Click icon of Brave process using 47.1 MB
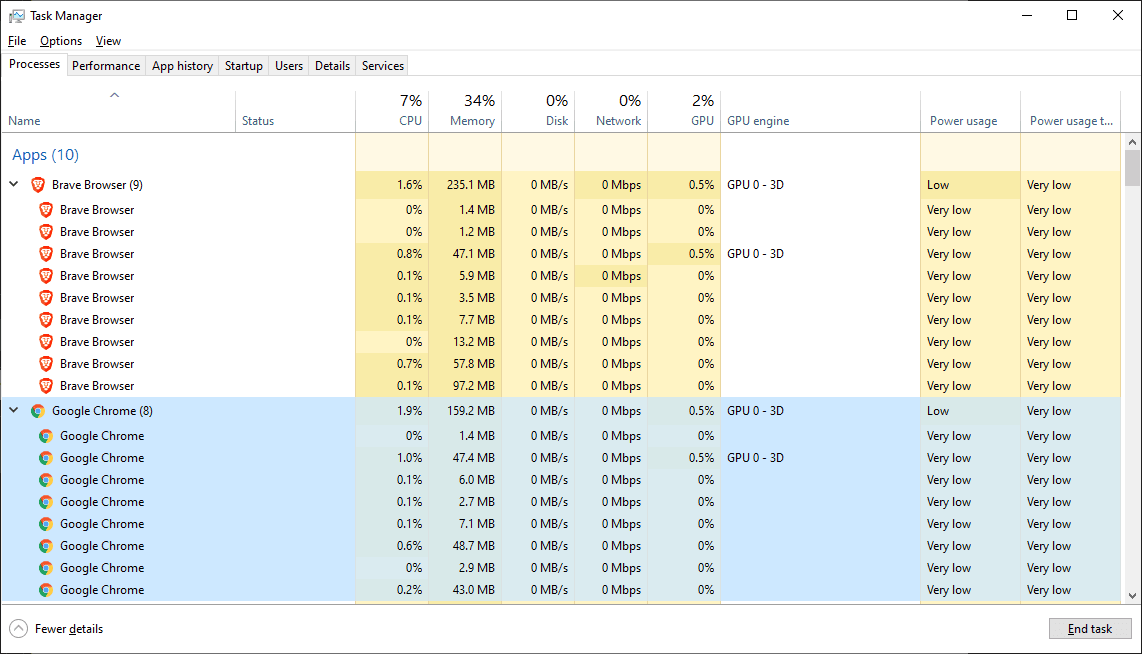 click(x=46, y=254)
